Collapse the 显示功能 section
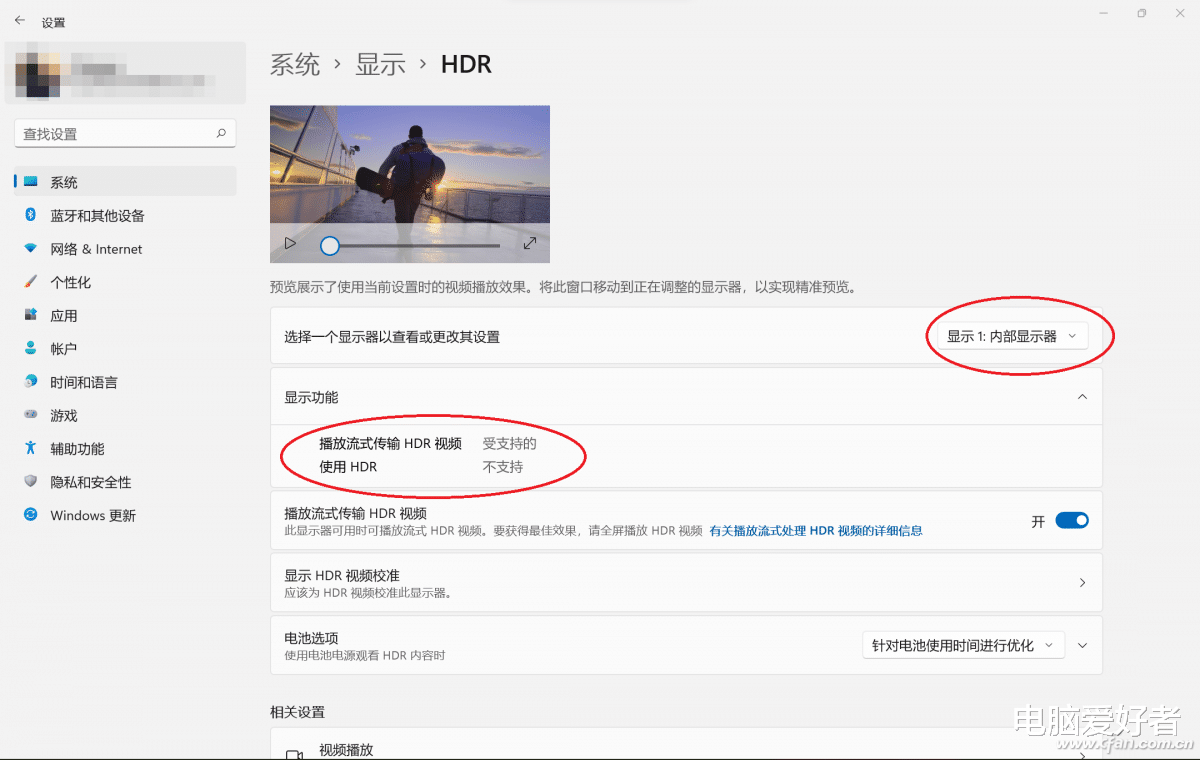 pos(1082,396)
